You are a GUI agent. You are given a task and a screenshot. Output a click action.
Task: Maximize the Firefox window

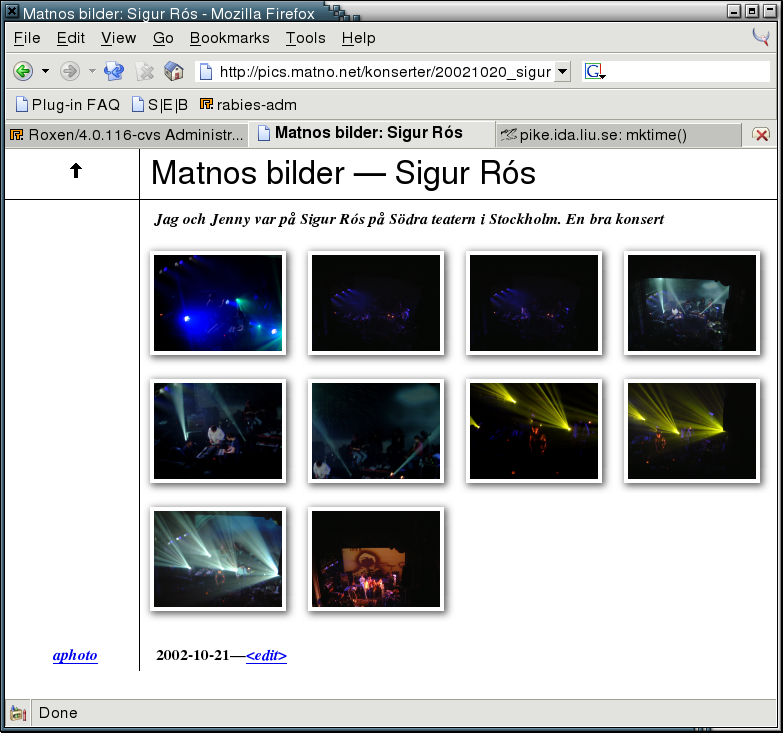tap(752, 10)
